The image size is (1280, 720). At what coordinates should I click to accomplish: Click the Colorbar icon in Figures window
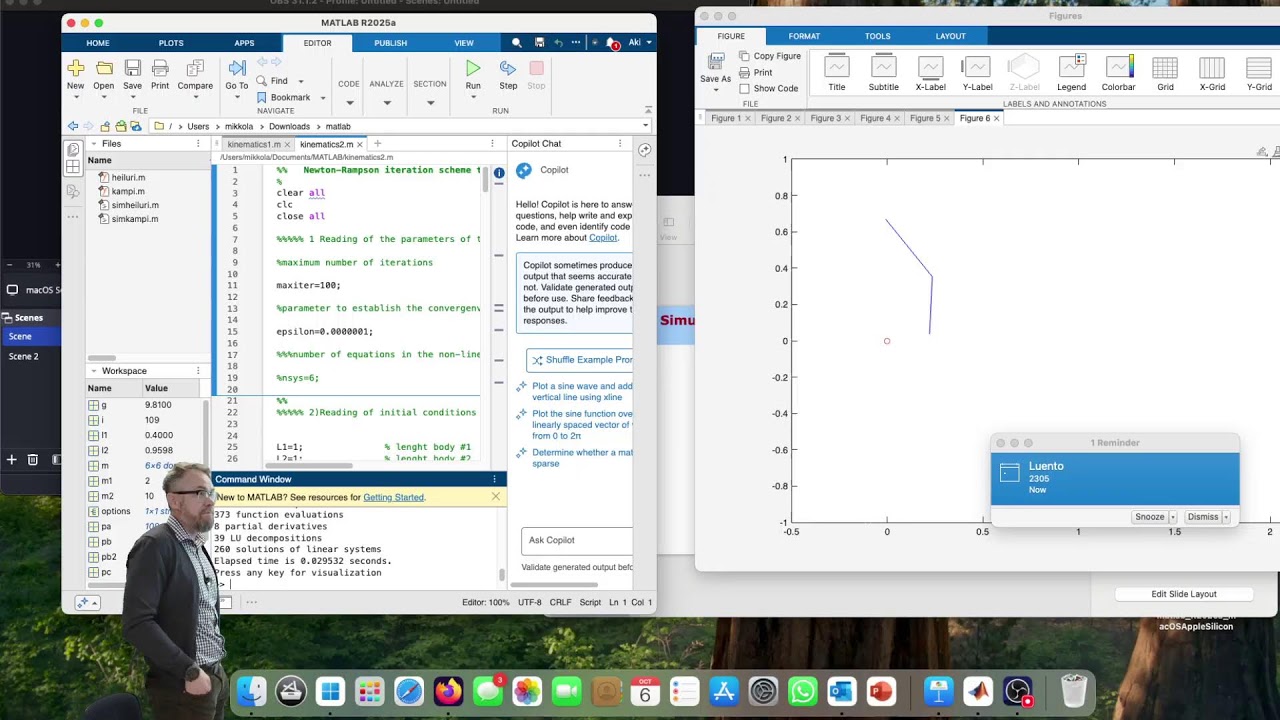tap(1118, 67)
